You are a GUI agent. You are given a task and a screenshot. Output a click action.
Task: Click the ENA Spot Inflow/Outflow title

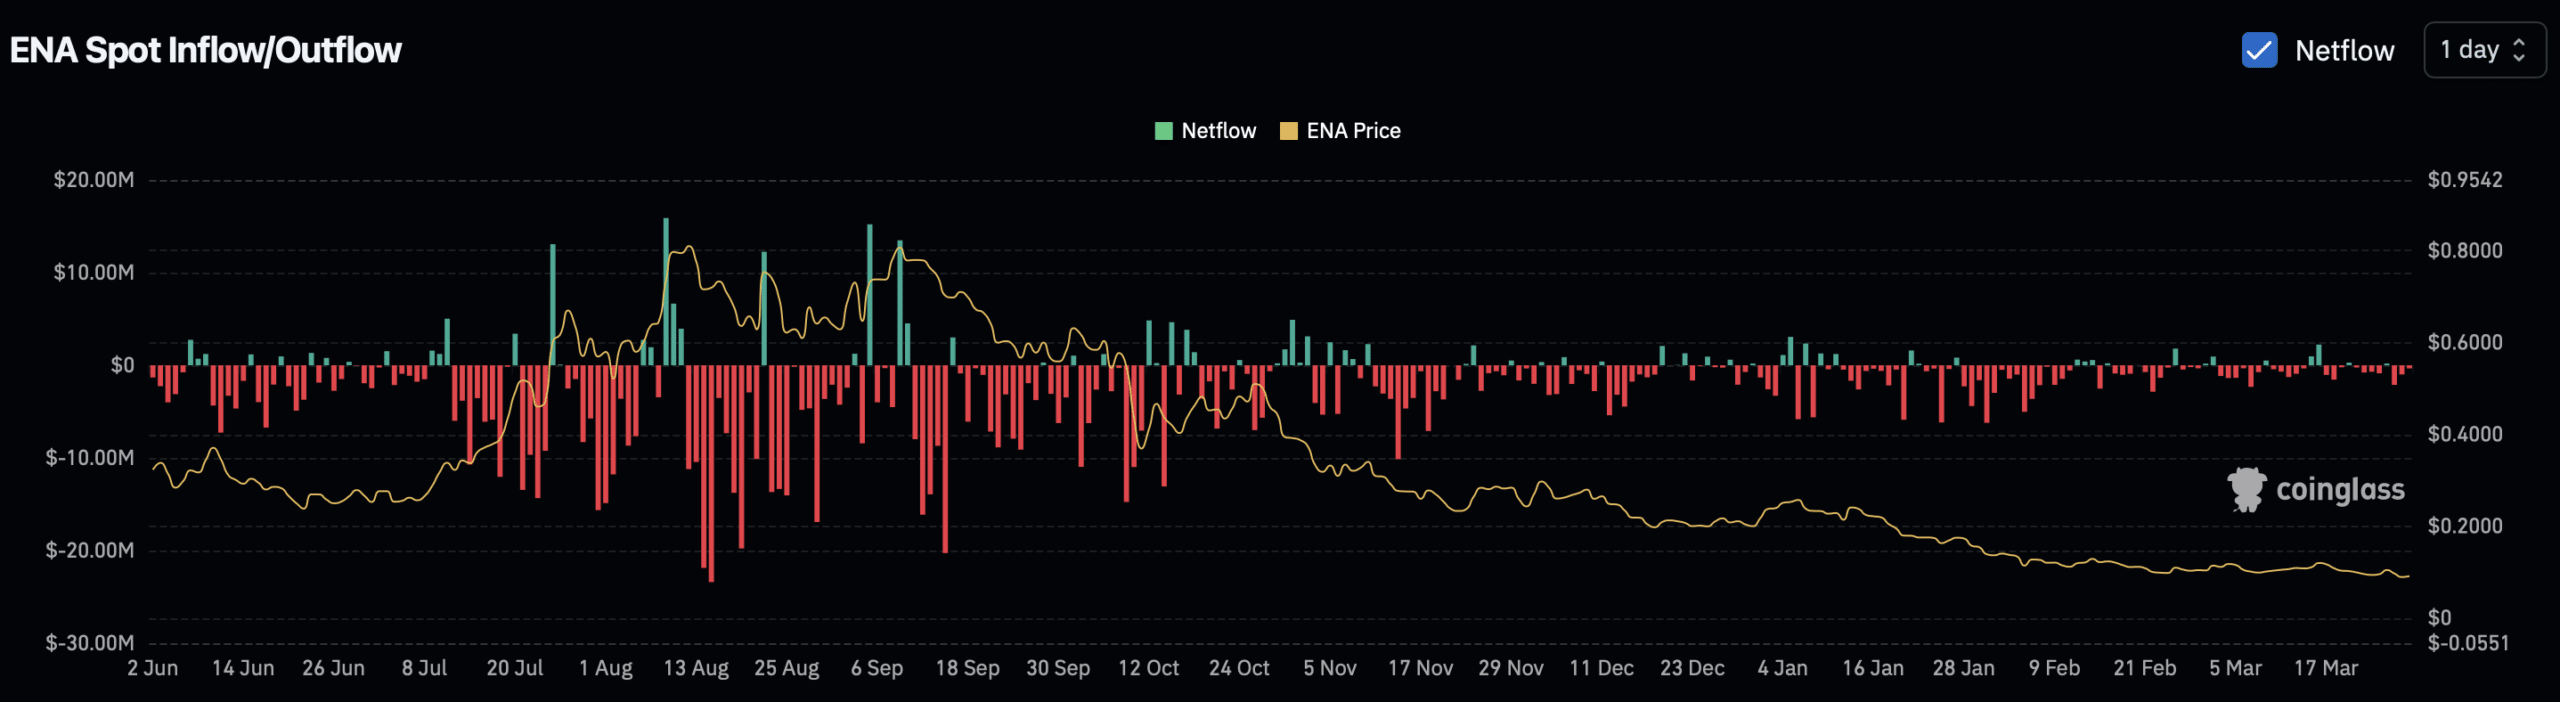205,50
